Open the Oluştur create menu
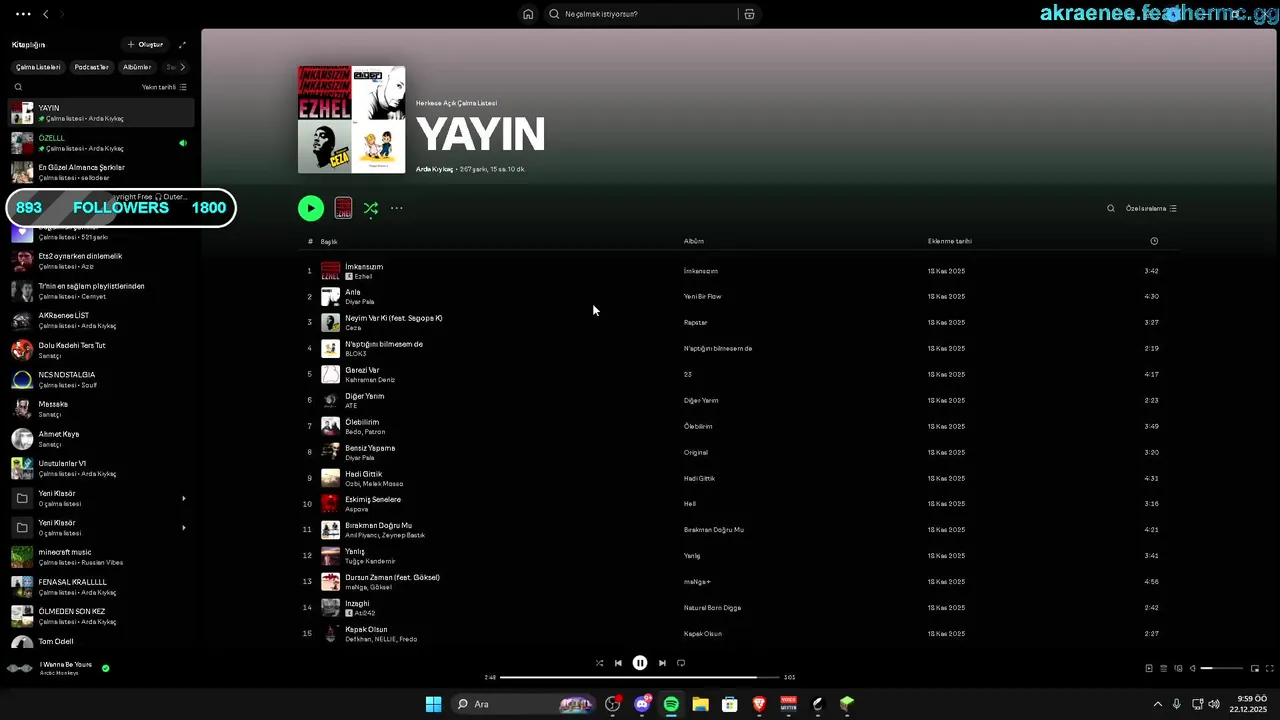Viewport: 1280px width, 720px height. tap(145, 44)
